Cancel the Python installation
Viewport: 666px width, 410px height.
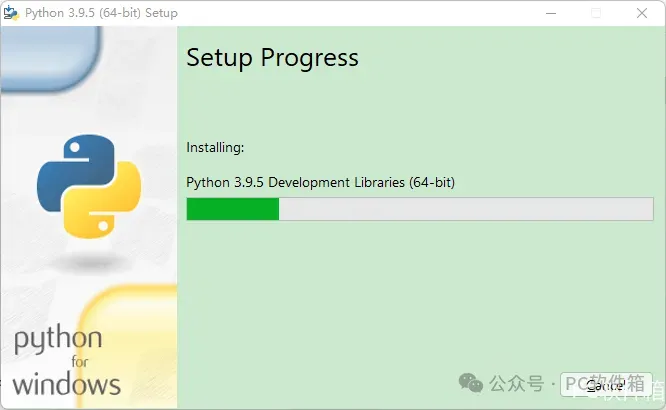606,385
